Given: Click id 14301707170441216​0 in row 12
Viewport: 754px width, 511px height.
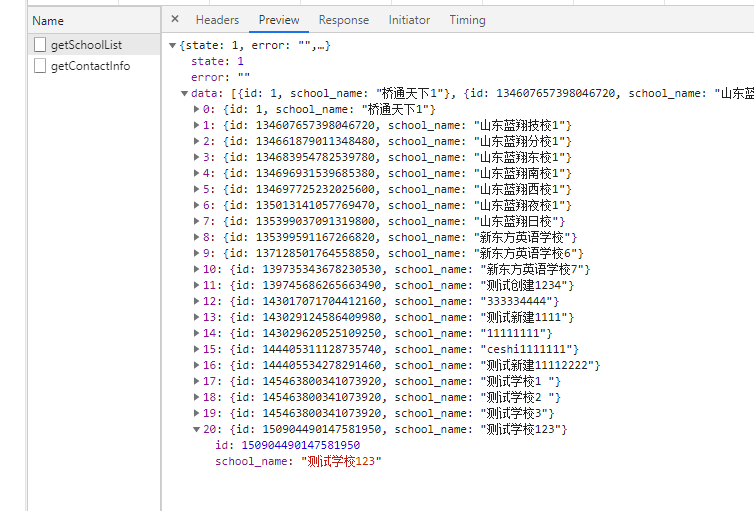Looking at the screenshot, I should click(322, 301).
